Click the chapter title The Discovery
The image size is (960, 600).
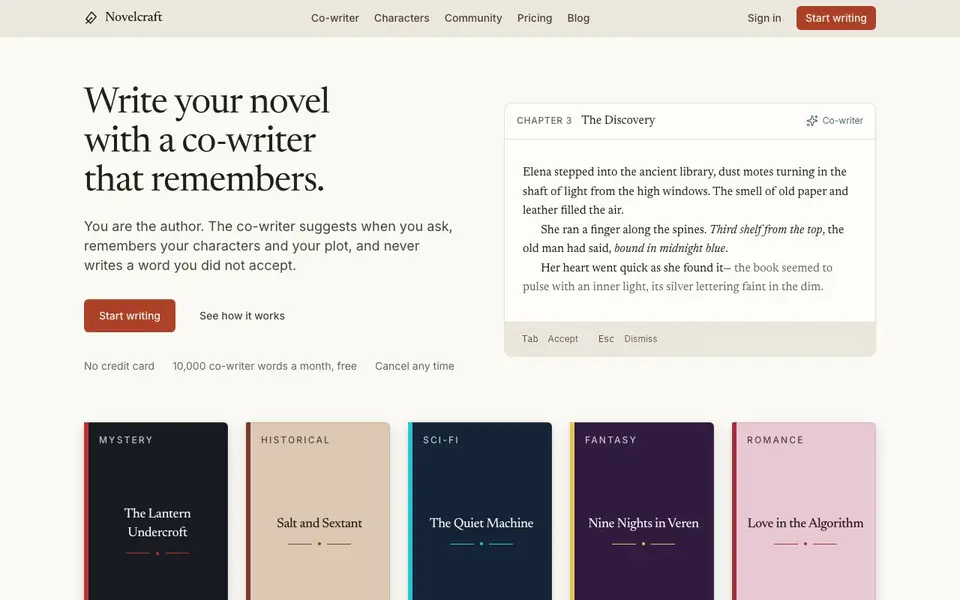(618, 120)
